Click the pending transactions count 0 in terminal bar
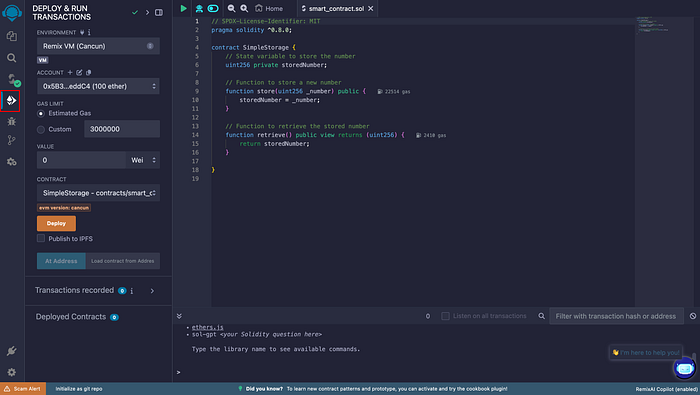The width and height of the screenshot is (700, 395). point(428,316)
